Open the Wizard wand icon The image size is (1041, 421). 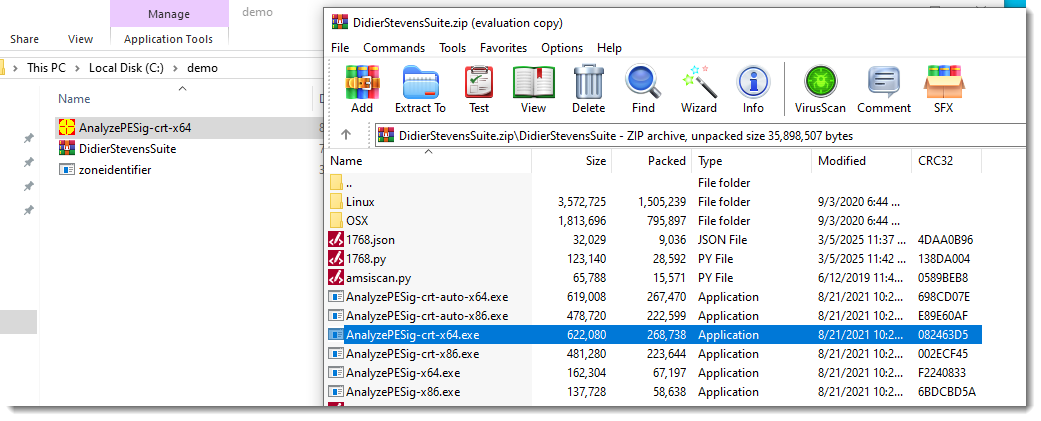(698, 81)
